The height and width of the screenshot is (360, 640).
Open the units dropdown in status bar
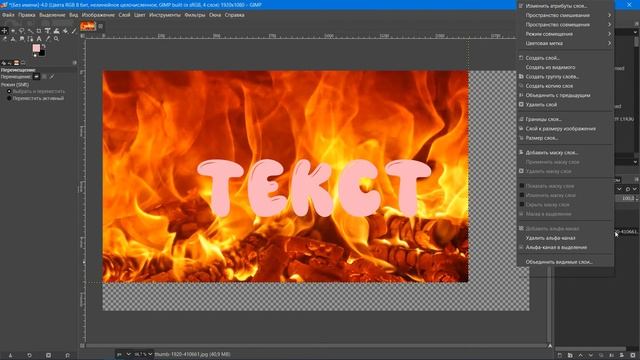pyautogui.click(x=128, y=354)
